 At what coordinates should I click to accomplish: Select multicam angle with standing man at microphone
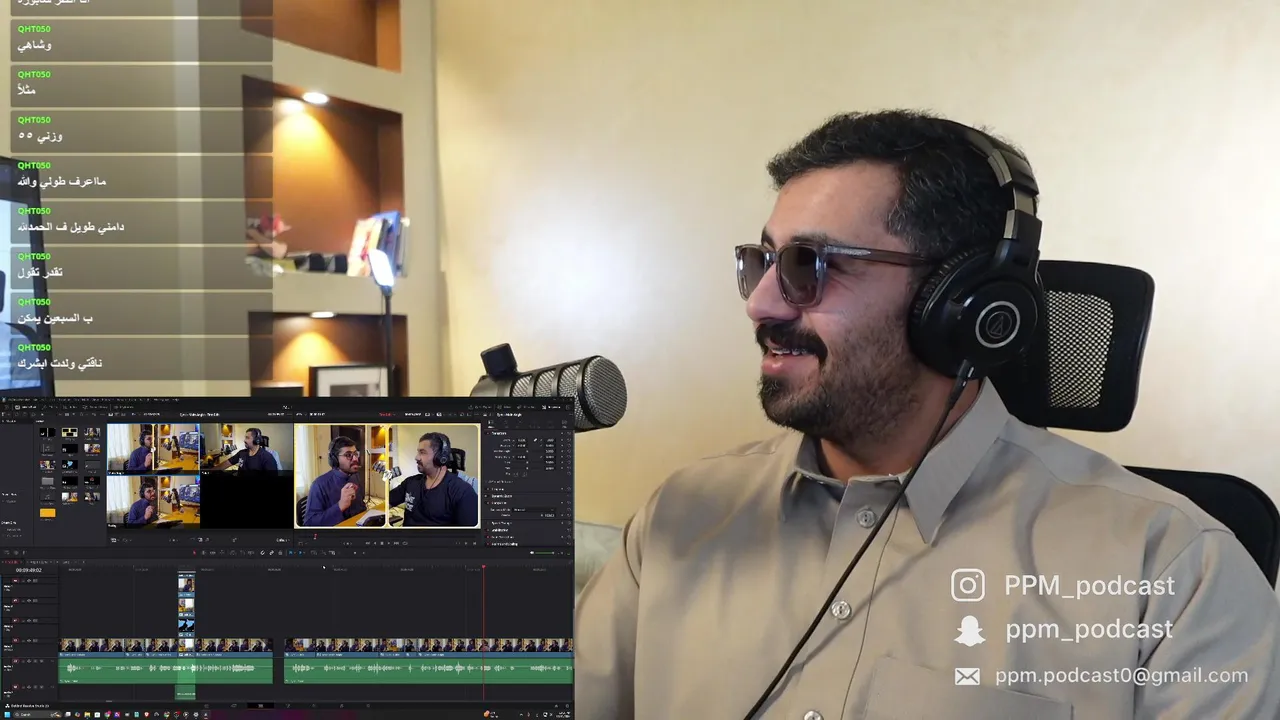point(153,448)
